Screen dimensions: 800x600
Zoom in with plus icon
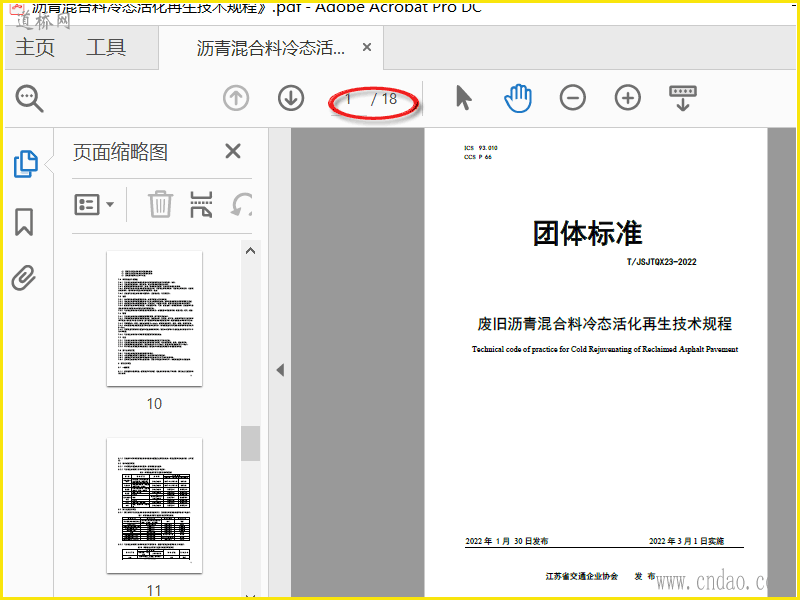pyautogui.click(x=628, y=98)
